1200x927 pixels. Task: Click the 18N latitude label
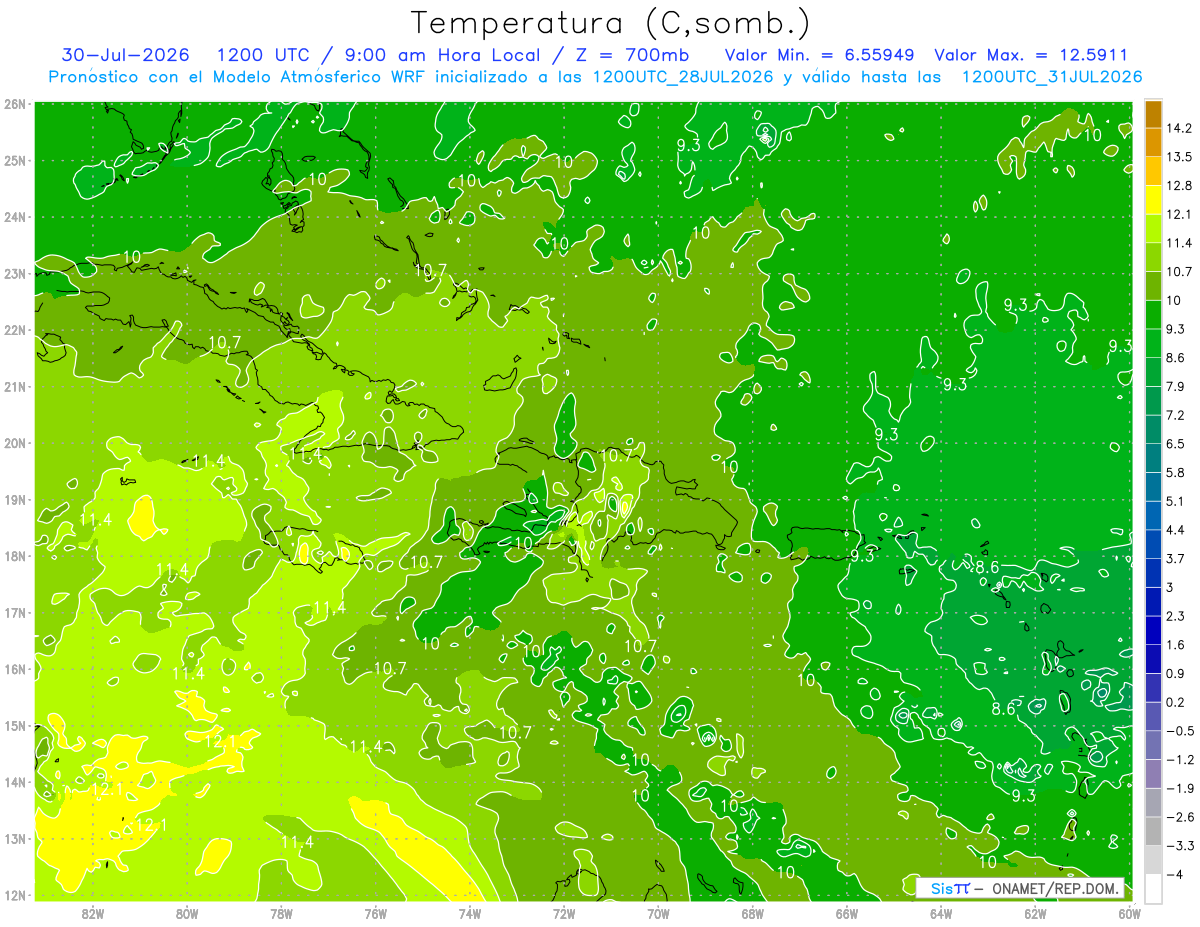point(15,556)
